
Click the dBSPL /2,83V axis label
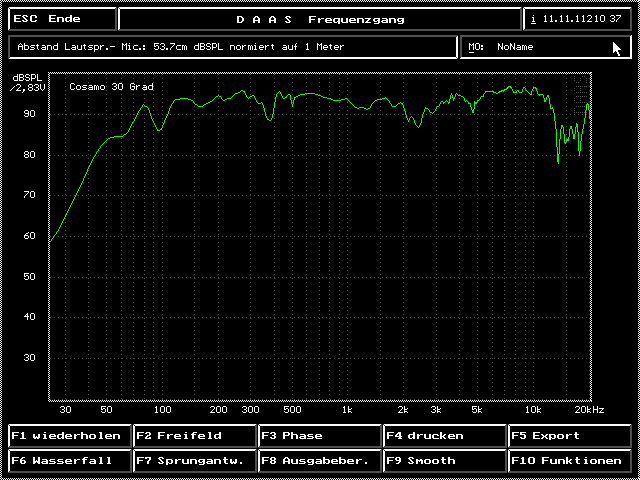tap(27, 82)
